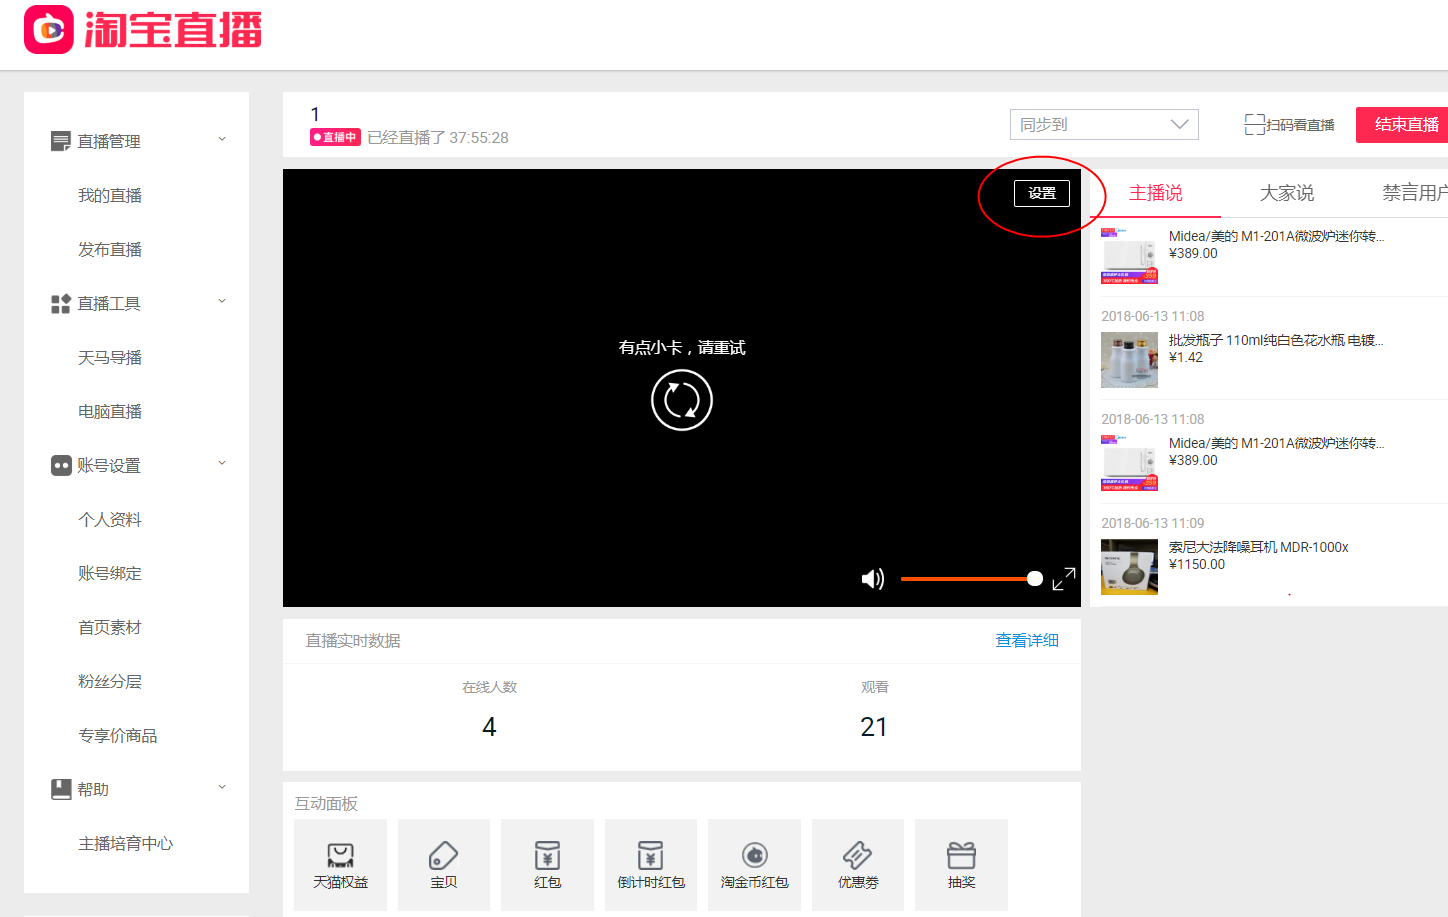Click the 账号设置 sidebar section icon
Viewport: 1448px width, 917px height.
pyautogui.click(x=61, y=465)
